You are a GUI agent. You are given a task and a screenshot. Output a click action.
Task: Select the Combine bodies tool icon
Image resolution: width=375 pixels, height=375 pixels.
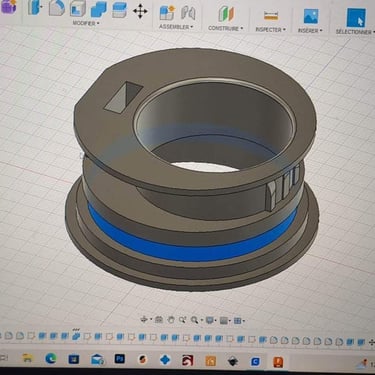tap(99, 9)
